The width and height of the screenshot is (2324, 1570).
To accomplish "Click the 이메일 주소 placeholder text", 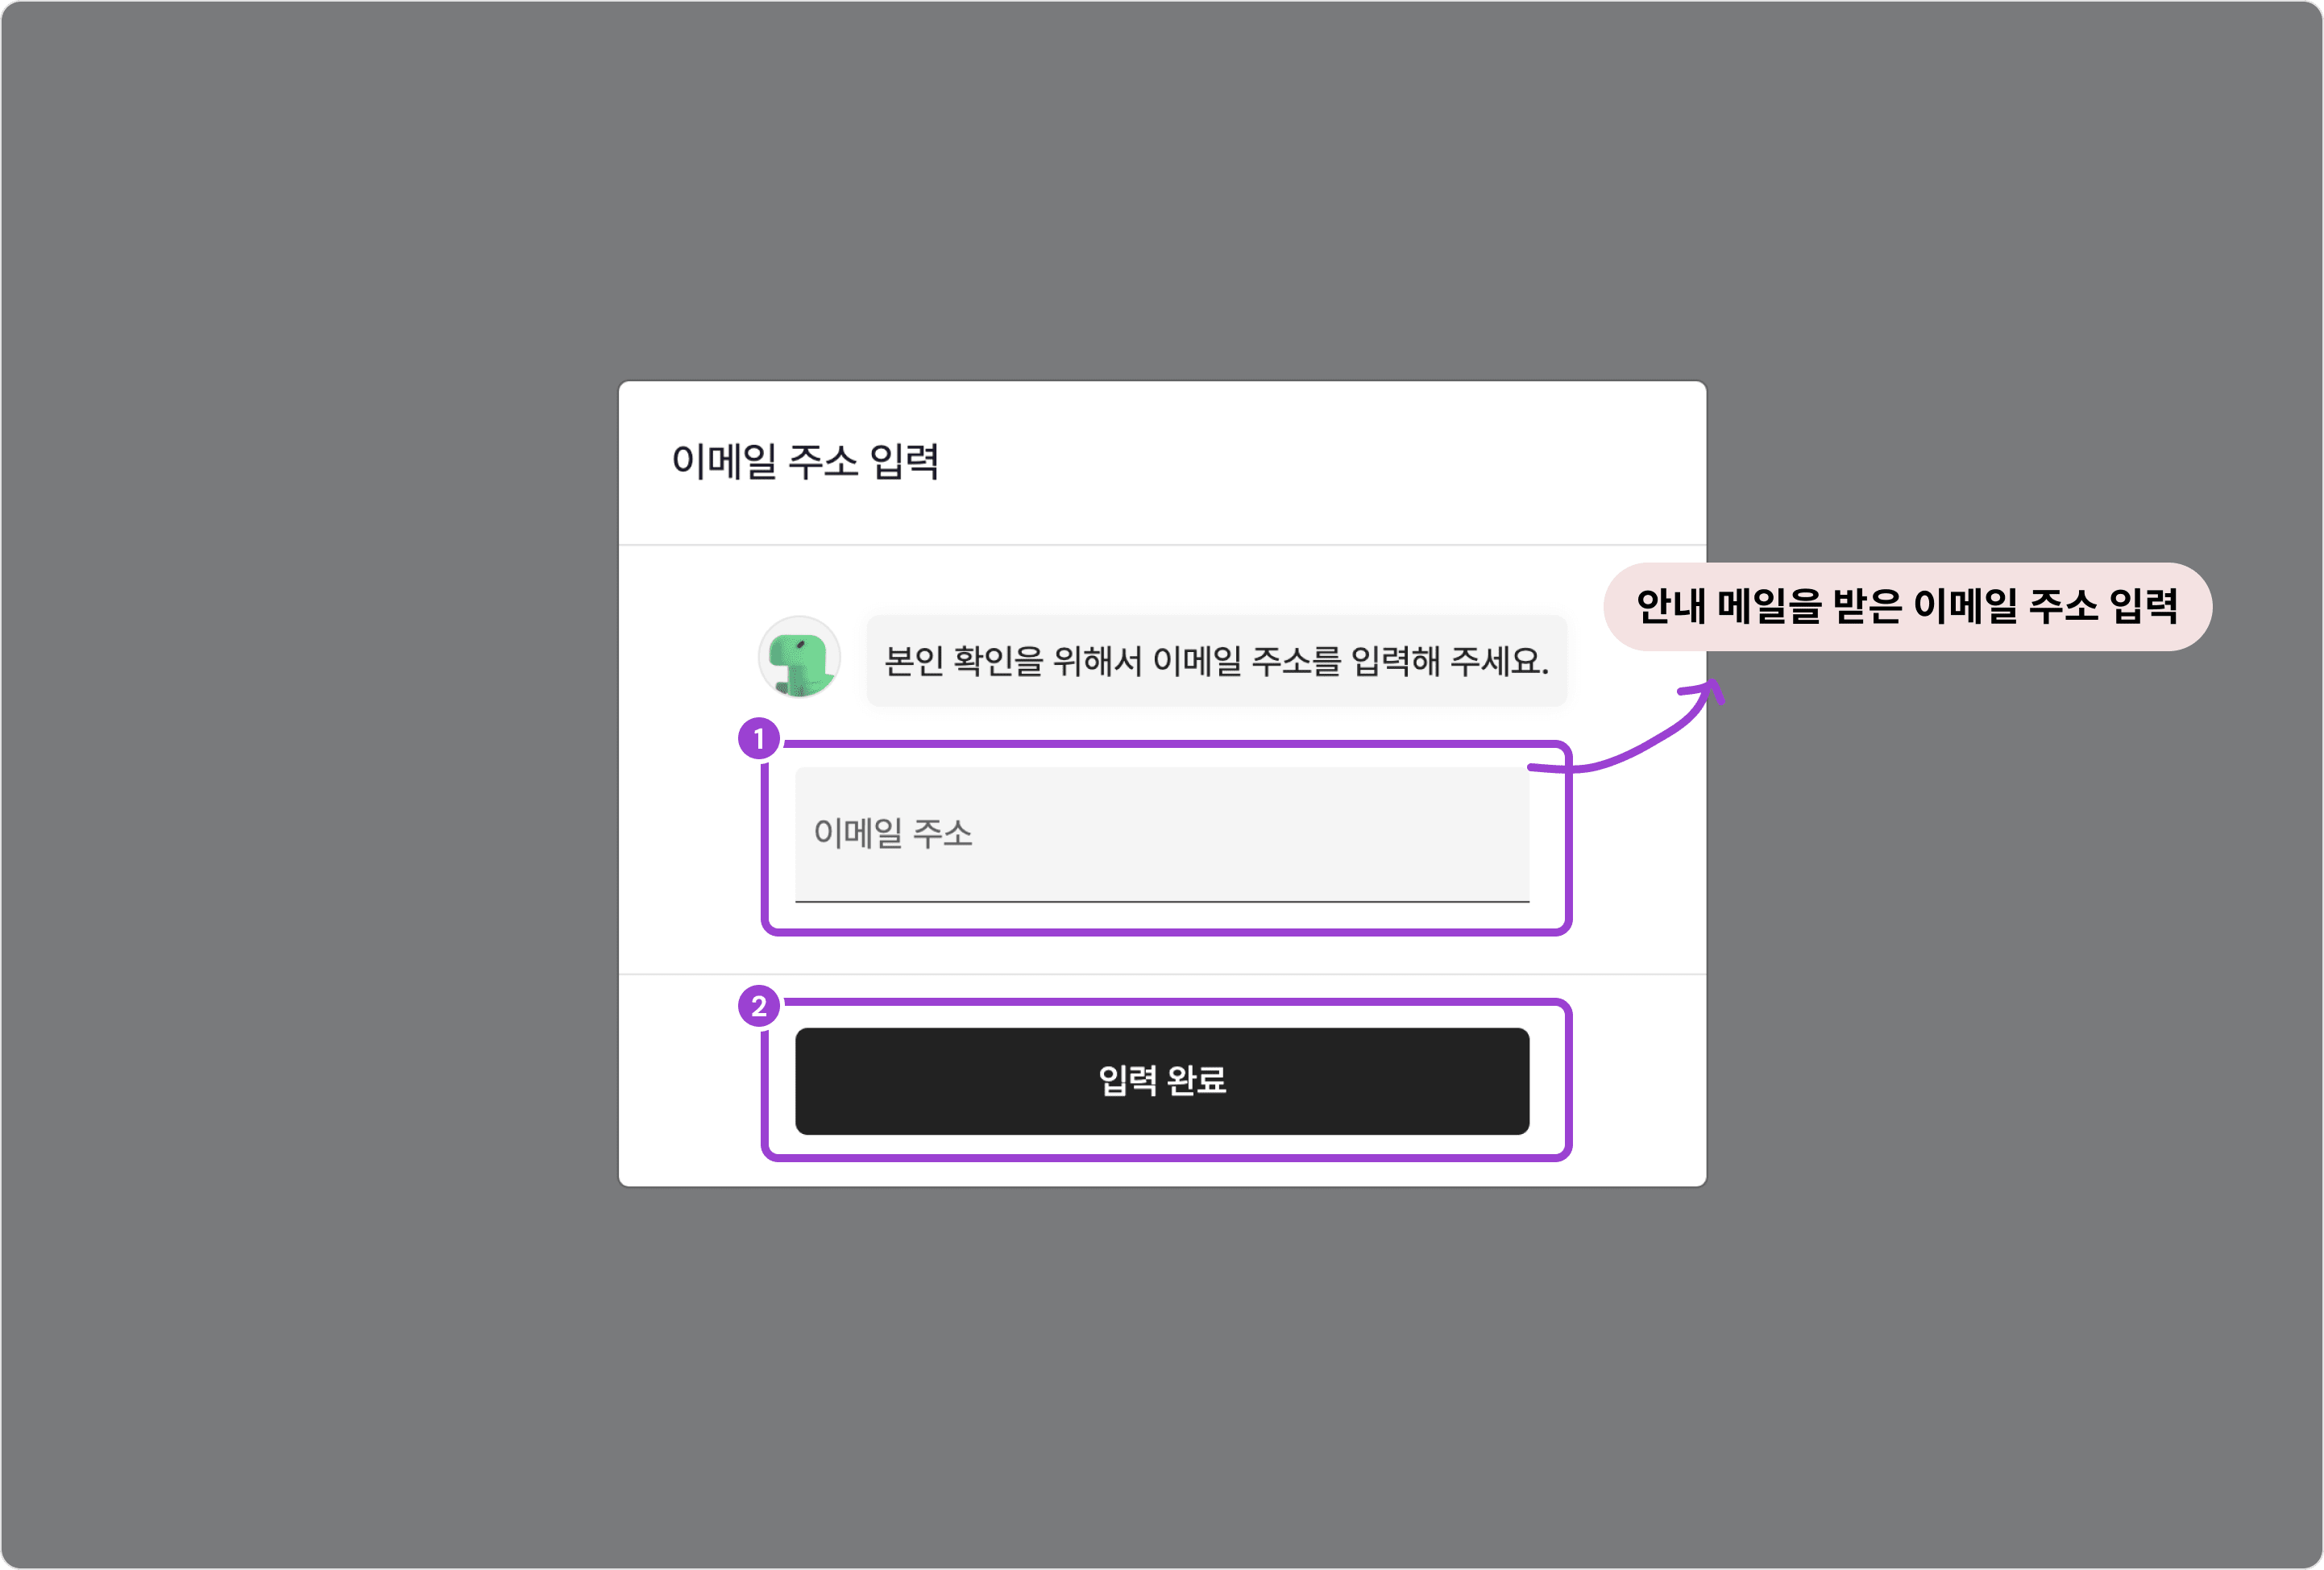I will pyautogui.click(x=893, y=833).
